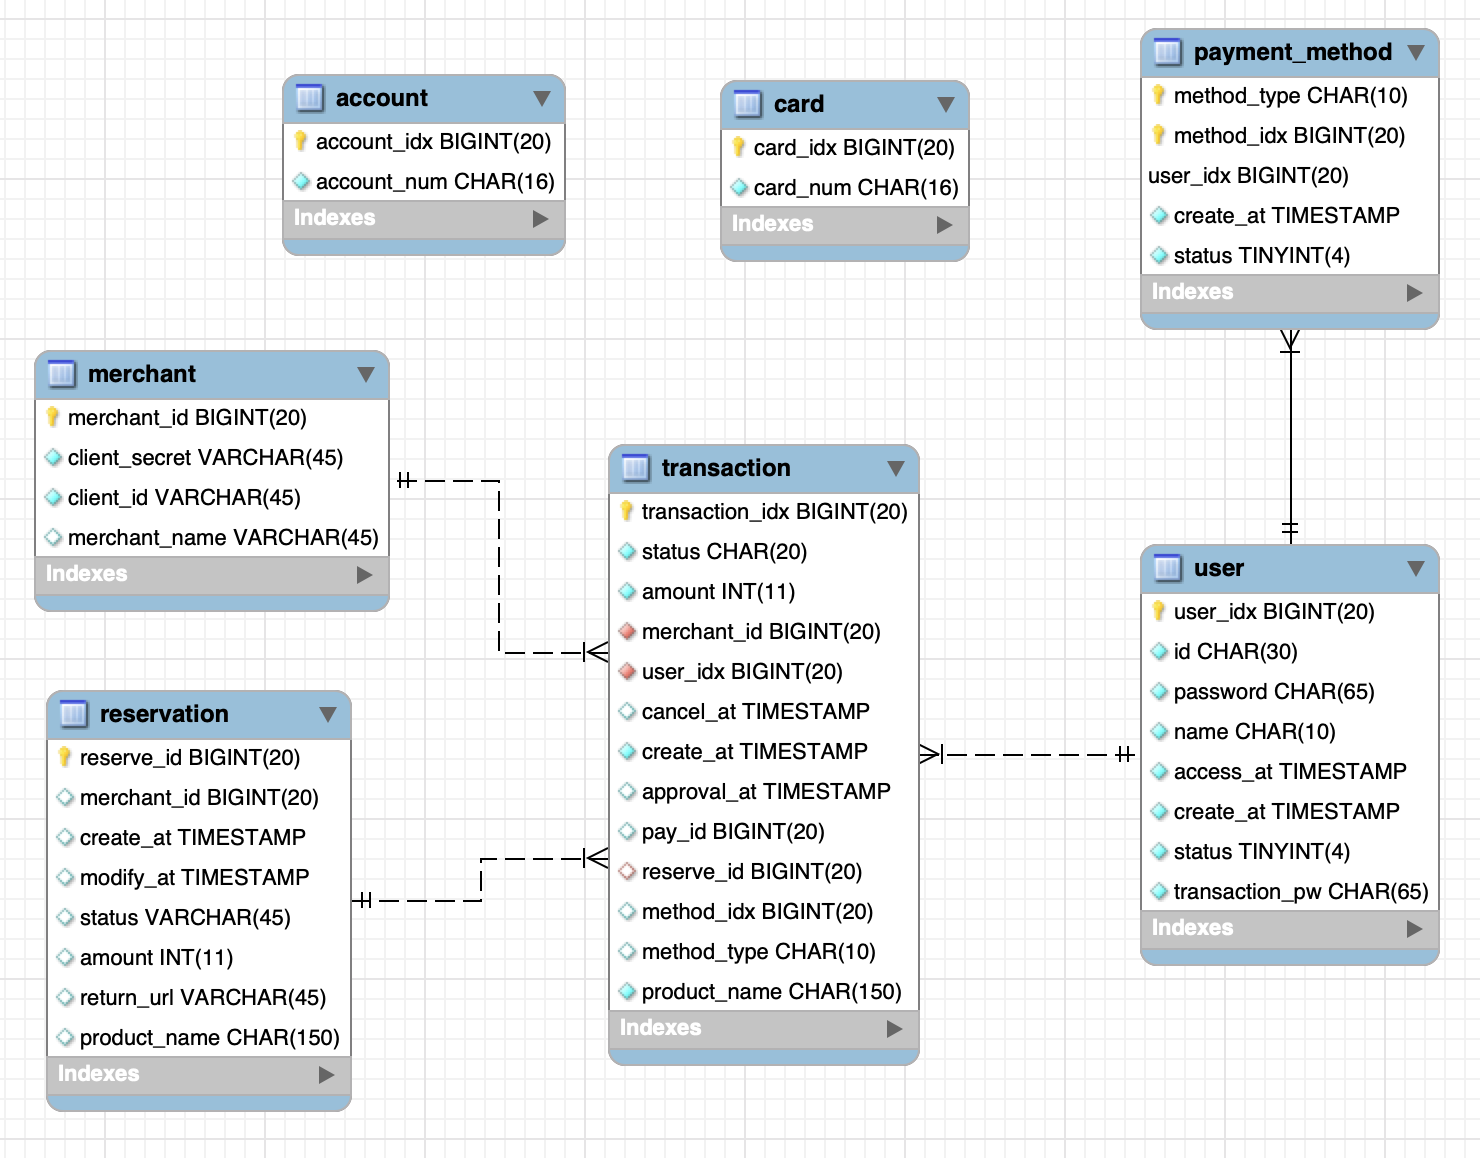1480x1158 pixels.
Task: Expand Indexes section of account table
Action: [541, 218]
